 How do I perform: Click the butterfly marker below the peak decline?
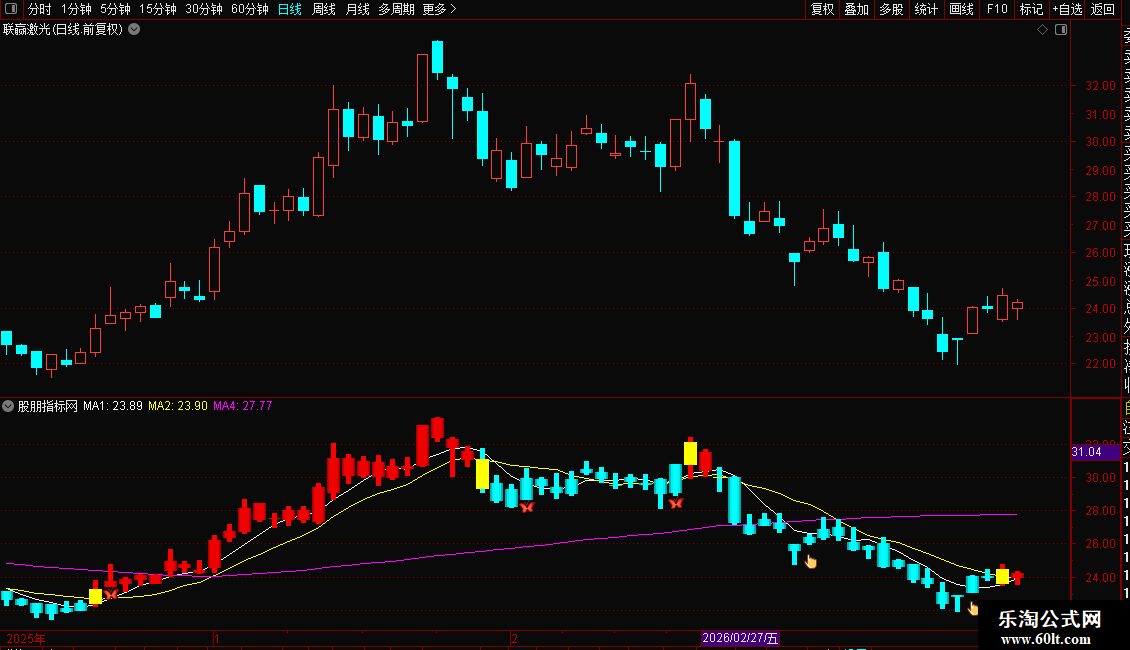pyautogui.click(x=527, y=507)
